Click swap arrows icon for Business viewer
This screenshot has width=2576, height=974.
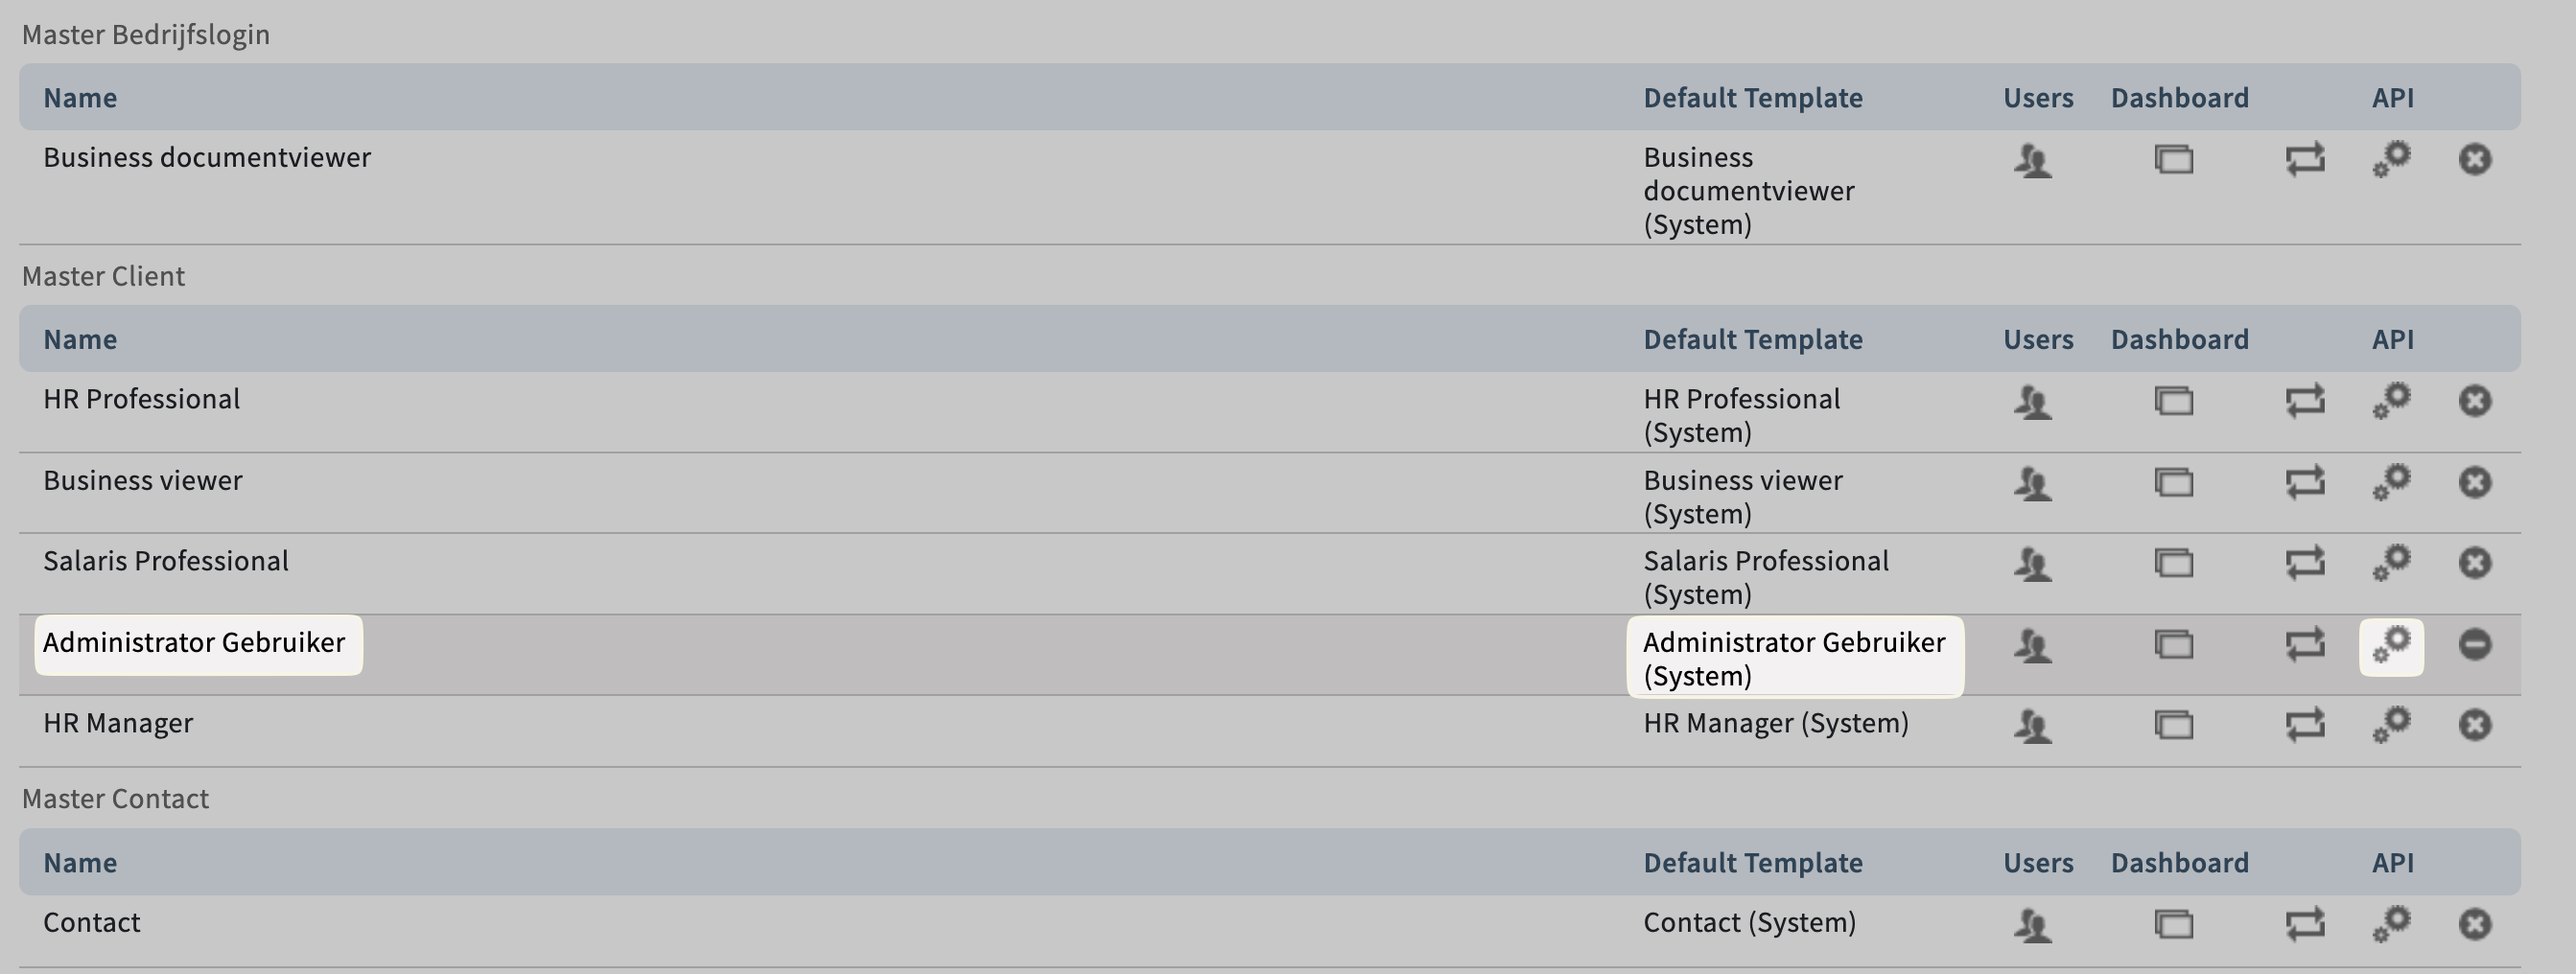(x=2304, y=483)
